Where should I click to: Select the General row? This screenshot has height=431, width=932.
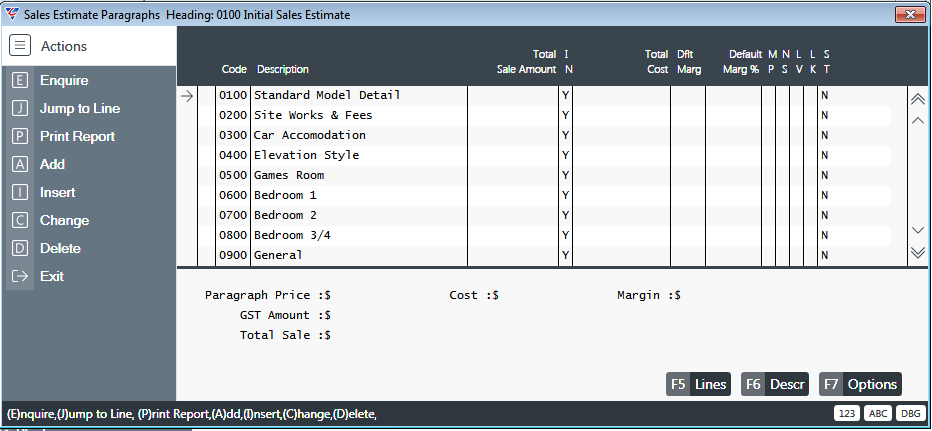(x=544, y=255)
